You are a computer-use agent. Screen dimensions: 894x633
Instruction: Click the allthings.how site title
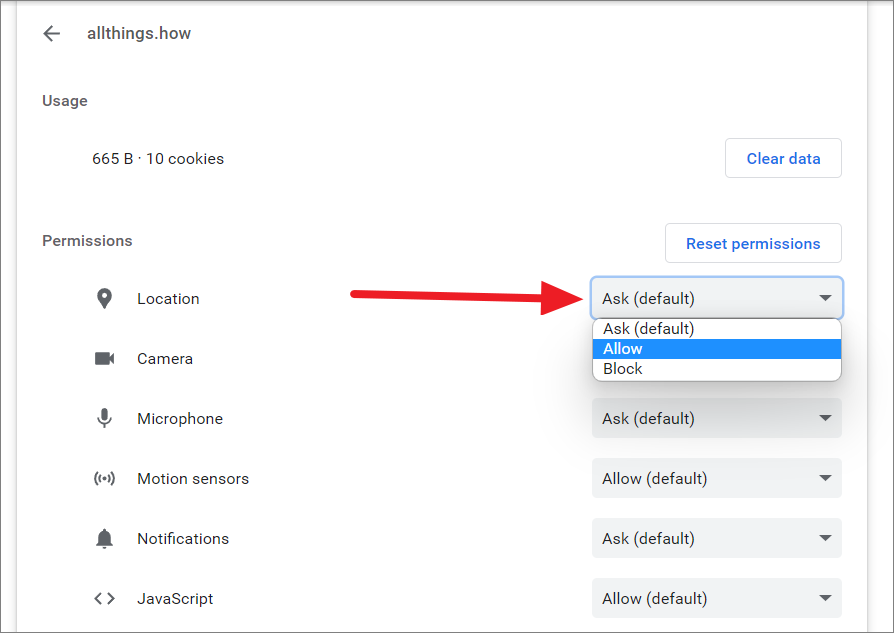point(139,34)
